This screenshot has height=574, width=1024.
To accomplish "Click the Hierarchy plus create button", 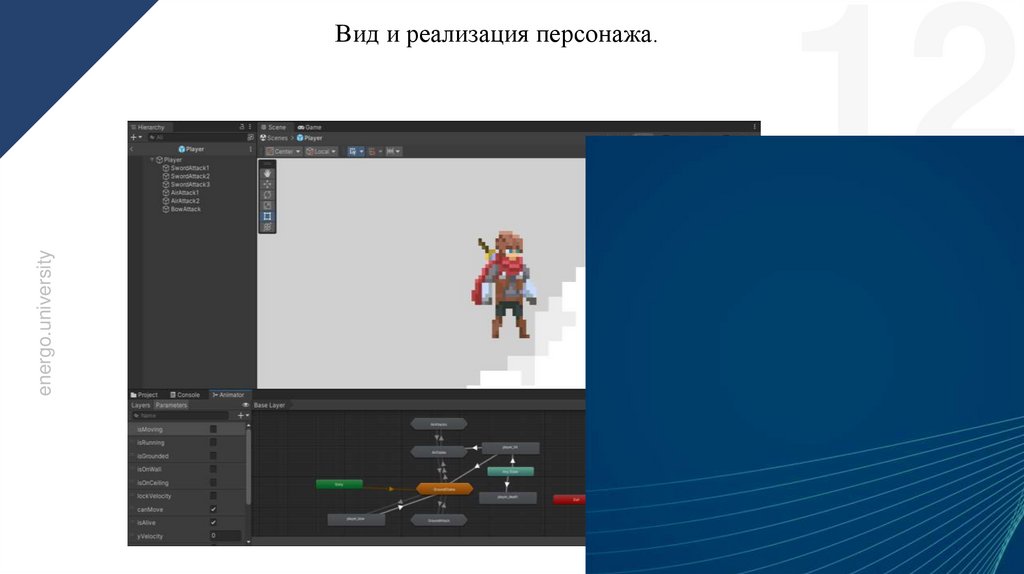I will [x=134, y=138].
